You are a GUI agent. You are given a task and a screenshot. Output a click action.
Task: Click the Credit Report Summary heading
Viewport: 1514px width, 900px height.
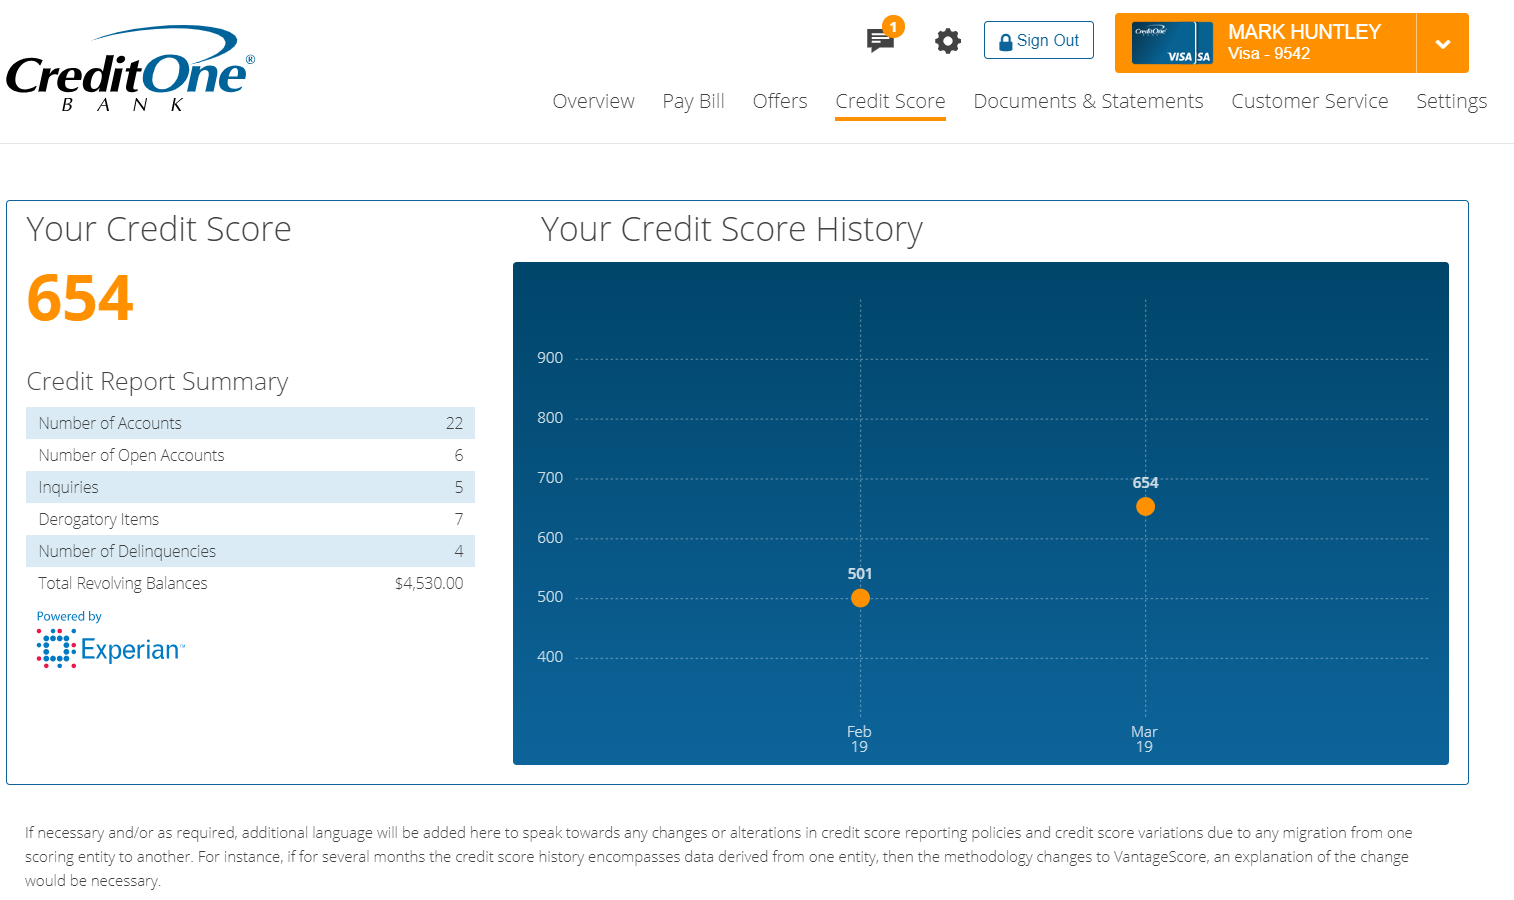click(157, 382)
